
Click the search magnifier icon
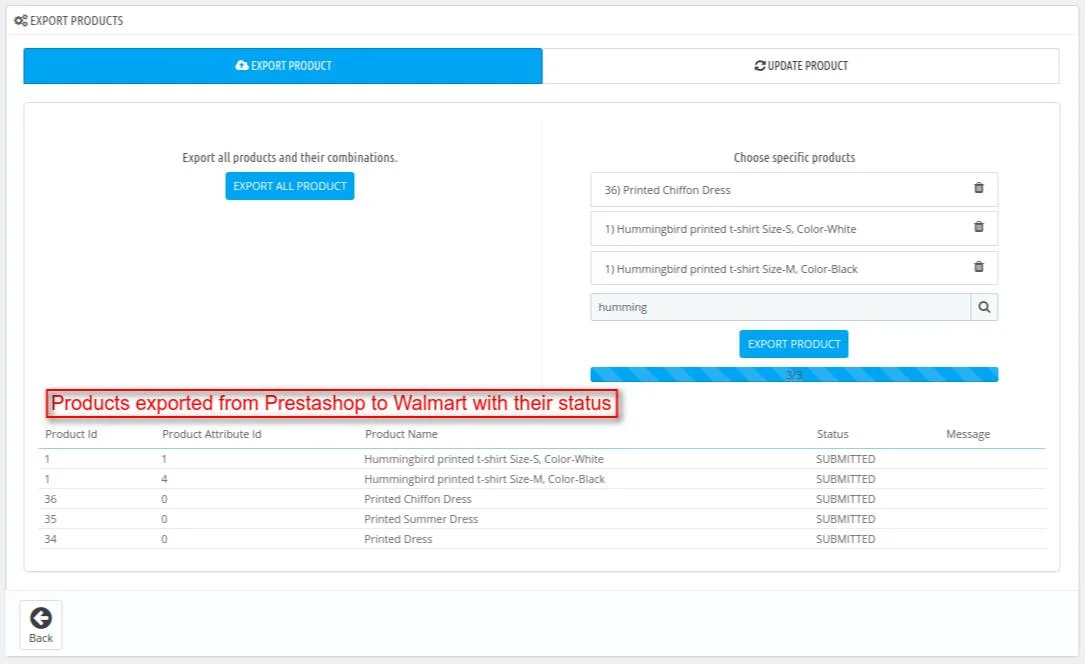pyautogui.click(x=984, y=307)
